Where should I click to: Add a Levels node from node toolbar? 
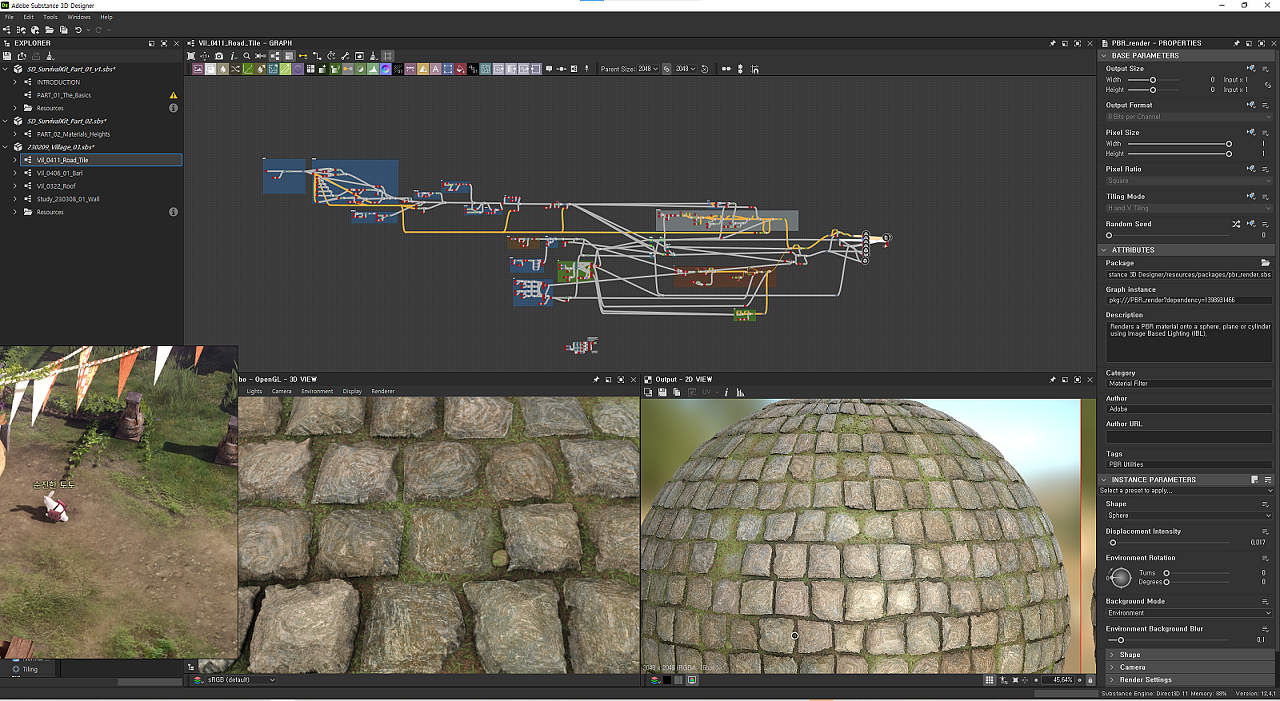(373, 69)
